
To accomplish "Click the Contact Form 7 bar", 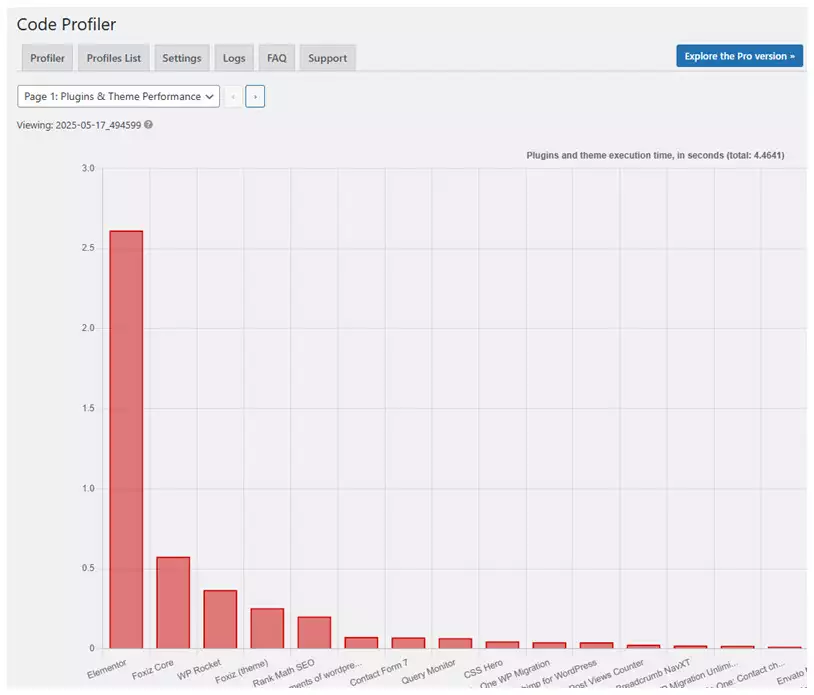I will 408,643.
